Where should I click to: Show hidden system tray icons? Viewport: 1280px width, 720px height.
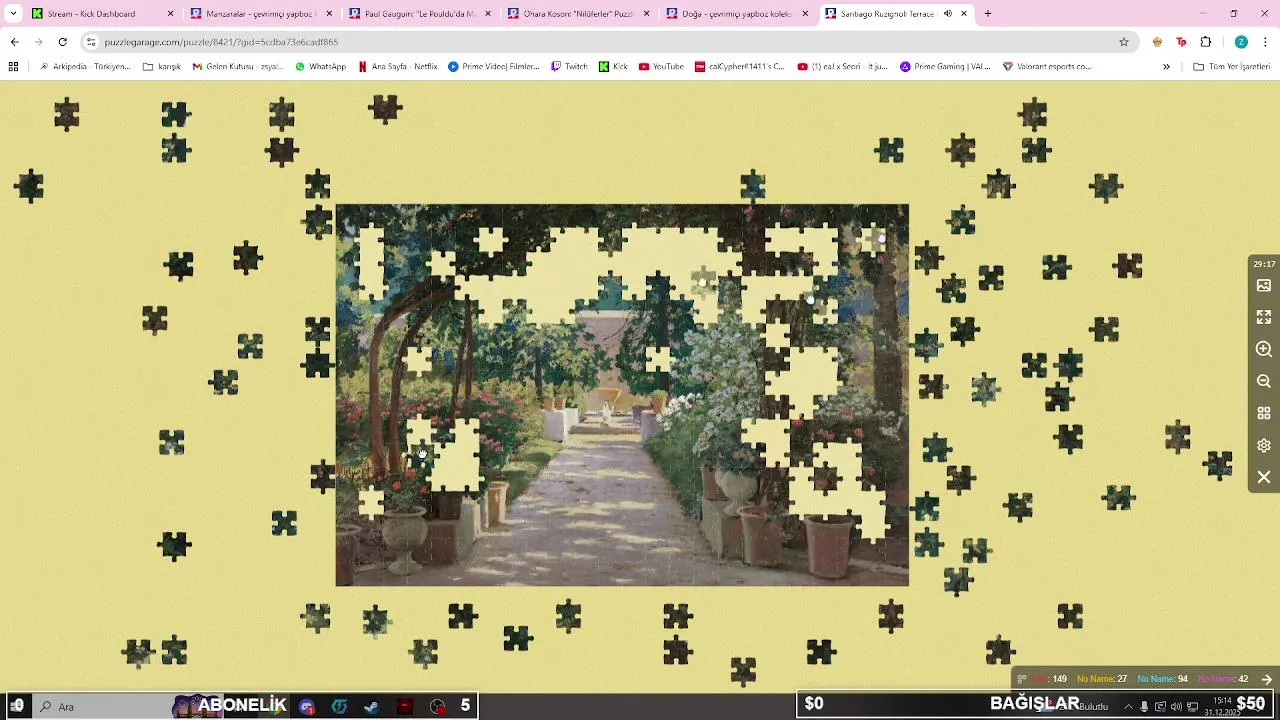coord(1128,707)
